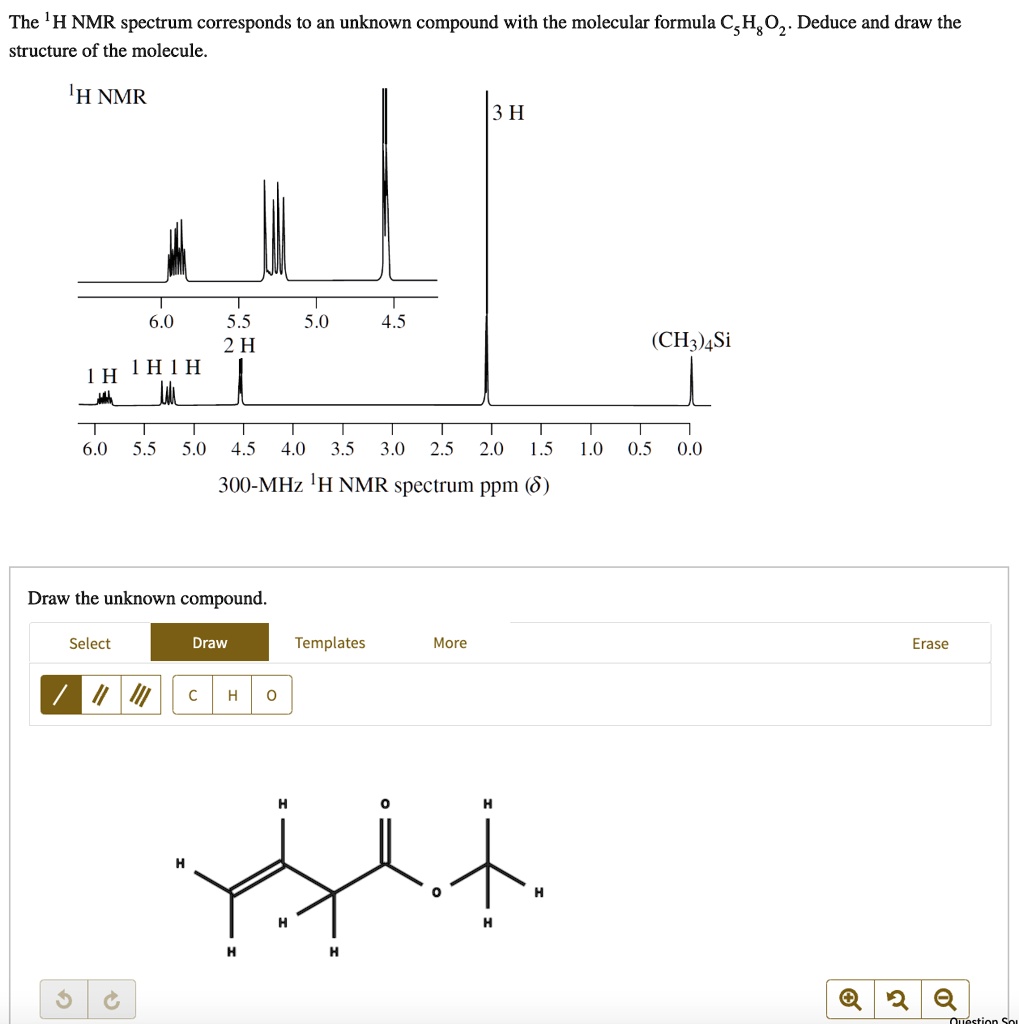Zoom out of the drawing canvas

(x=945, y=998)
